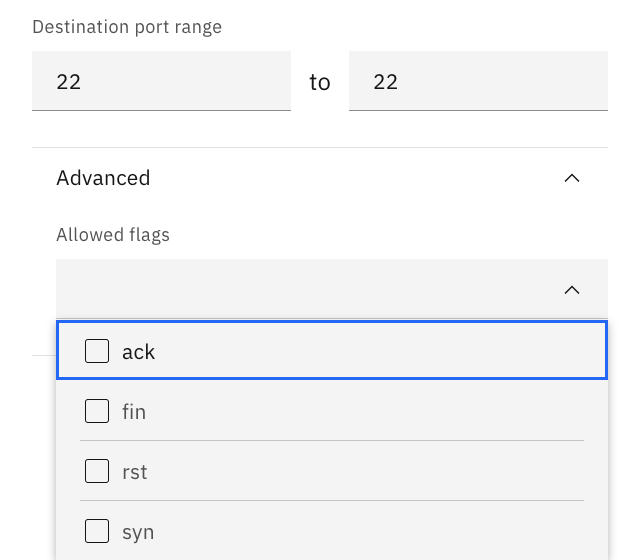Image resolution: width=640 pixels, height=560 pixels.
Task: Click the Allowed flags label
Action: click(113, 235)
